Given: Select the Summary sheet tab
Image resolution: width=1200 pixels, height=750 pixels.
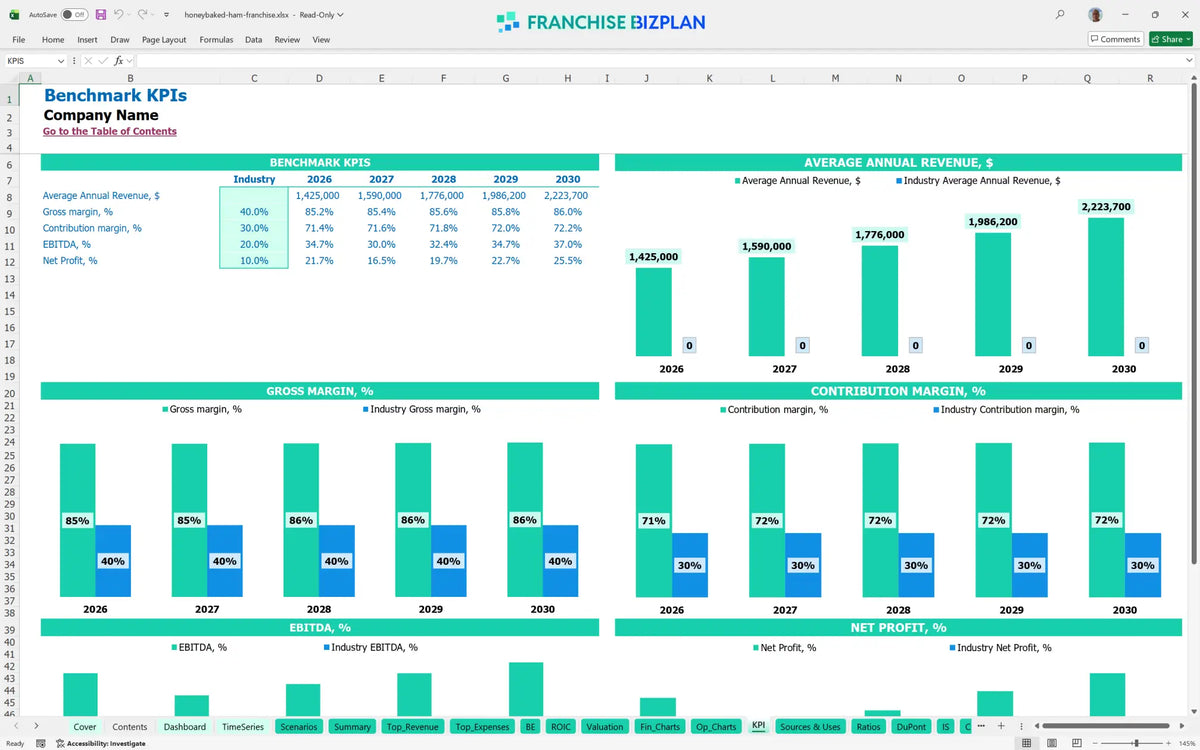Looking at the screenshot, I should 353,727.
